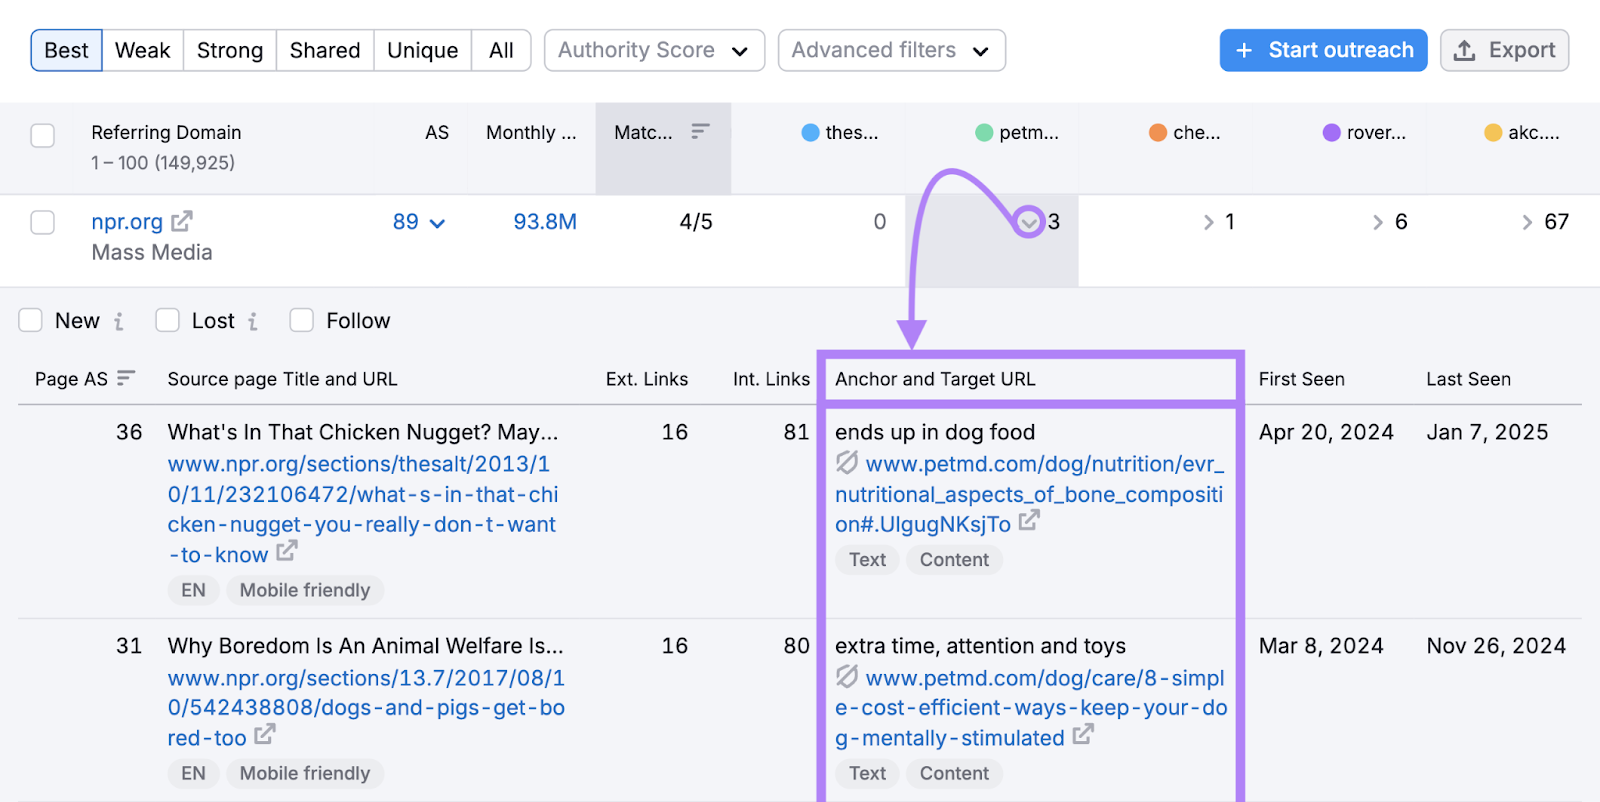Open chicken nugget source page external icon
Viewport: 1600px width, 802px height.
tap(287, 551)
